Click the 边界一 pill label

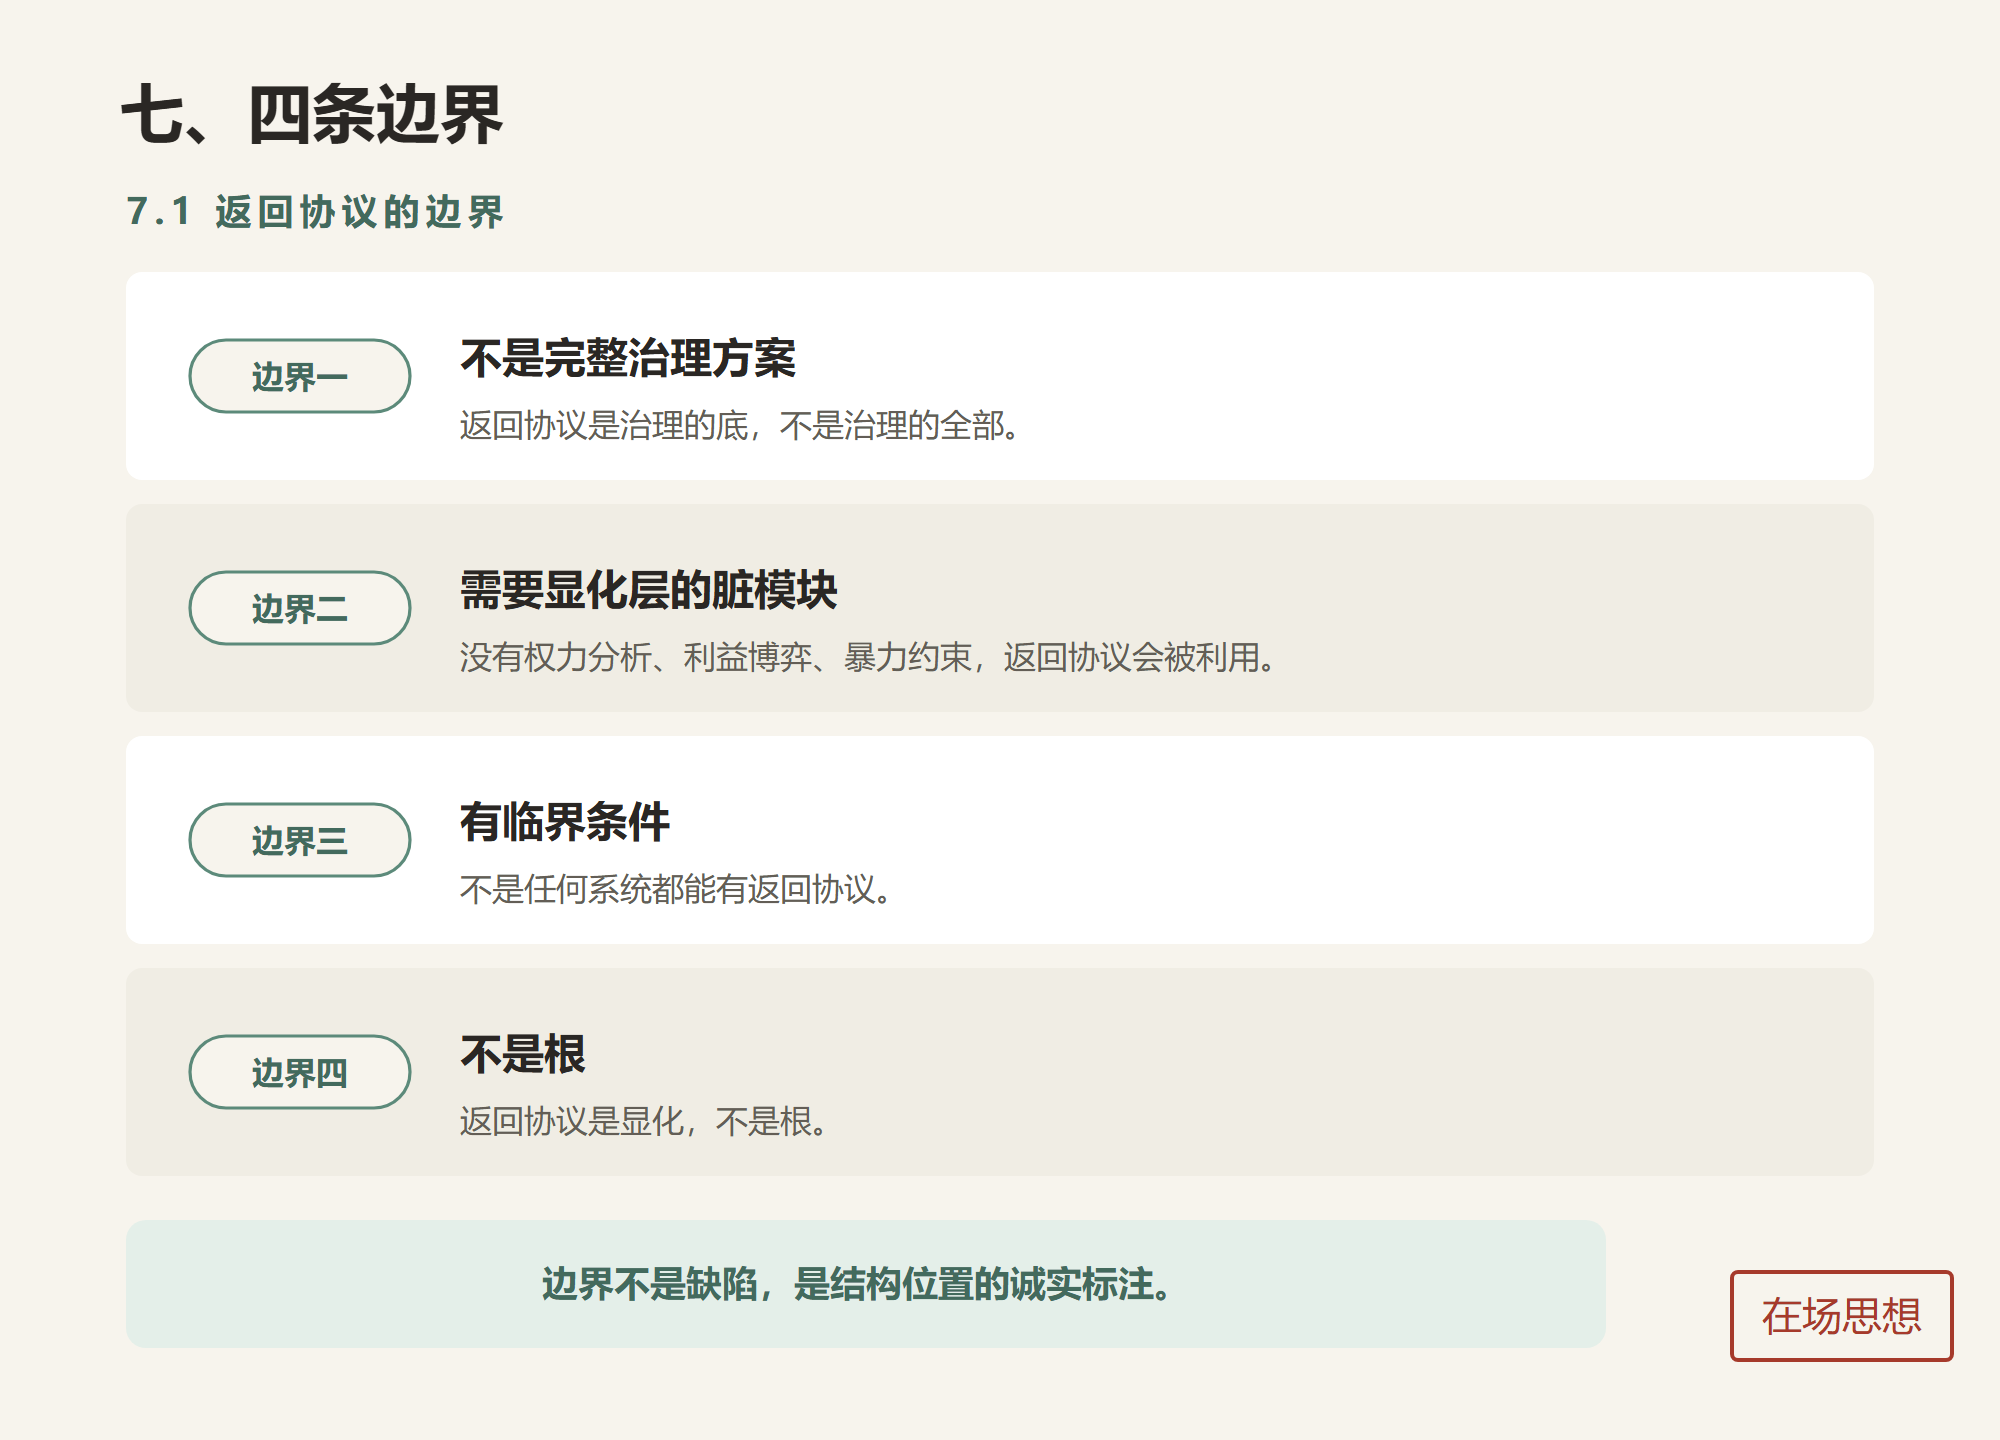(x=300, y=376)
